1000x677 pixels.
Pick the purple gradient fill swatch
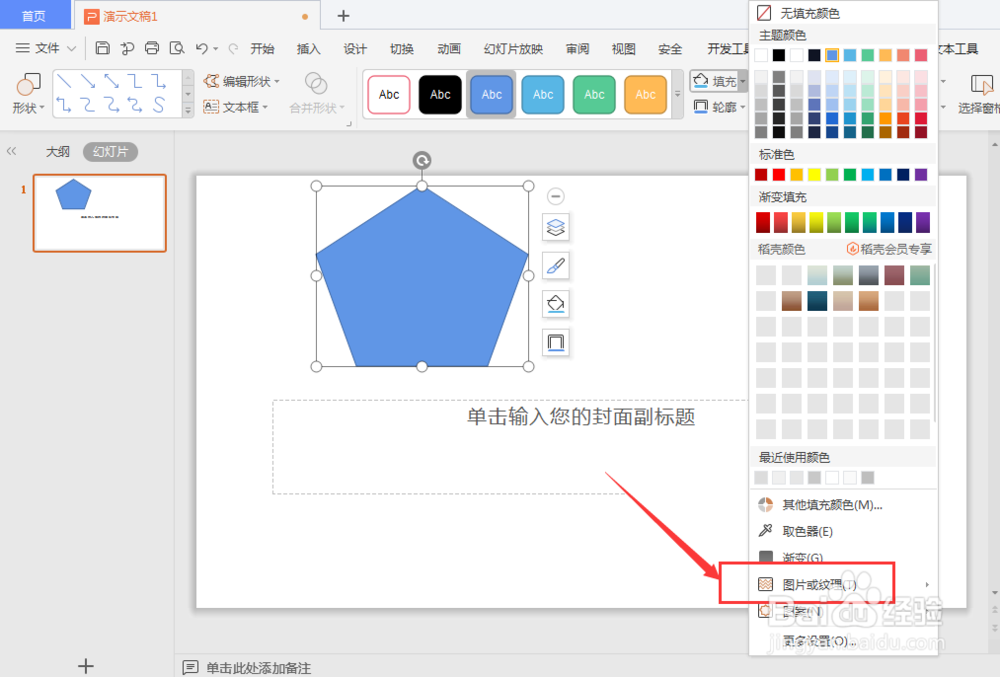(923, 222)
